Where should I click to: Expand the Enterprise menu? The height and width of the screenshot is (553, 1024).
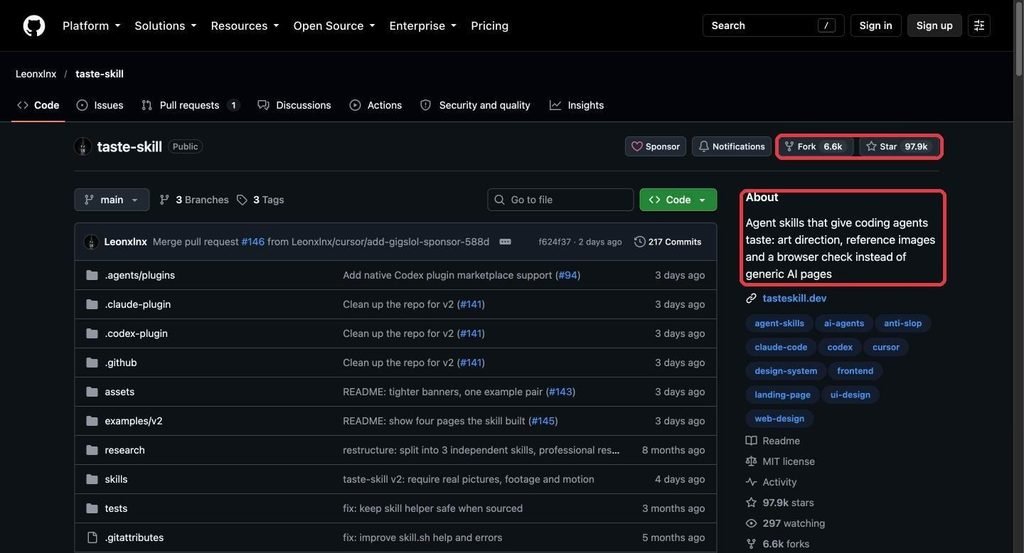pos(423,25)
